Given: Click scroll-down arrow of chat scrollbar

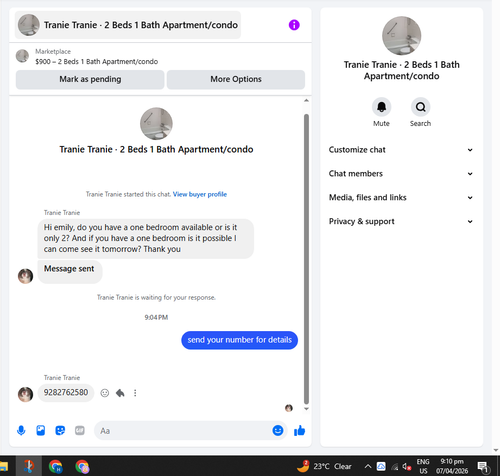Looking at the screenshot, I should point(306,409).
